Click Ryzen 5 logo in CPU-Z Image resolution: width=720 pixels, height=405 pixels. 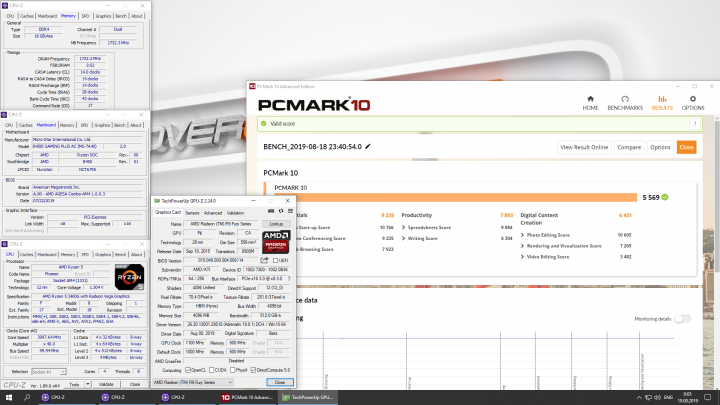[129, 277]
